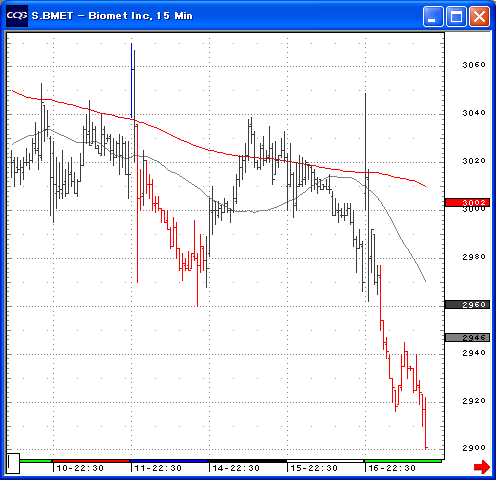Click the 15-22:30 date label
Screen dimensions: 496x480
pyautogui.click(x=314, y=468)
